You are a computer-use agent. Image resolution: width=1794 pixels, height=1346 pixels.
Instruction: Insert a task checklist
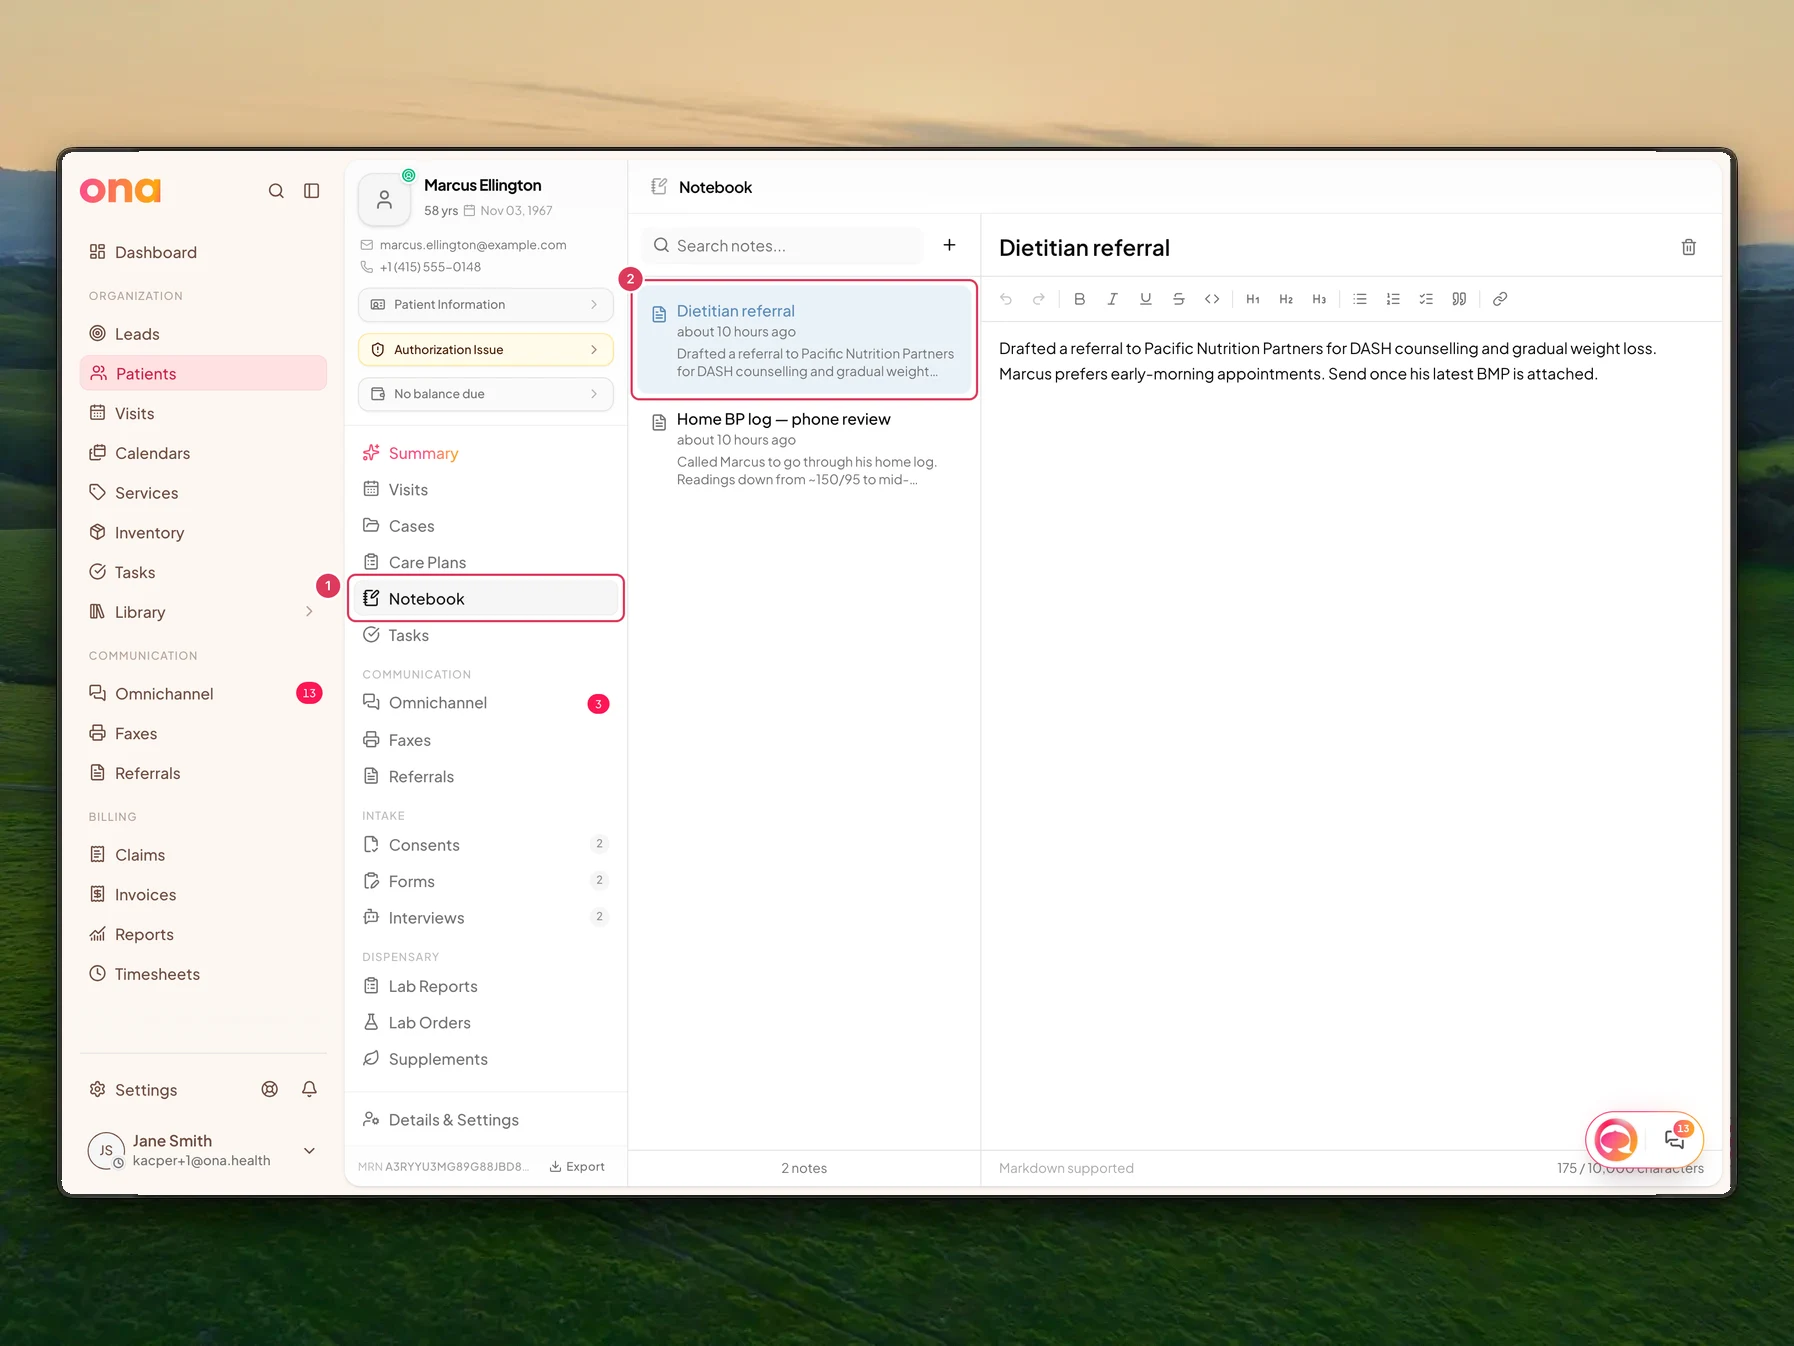[x=1426, y=299]
